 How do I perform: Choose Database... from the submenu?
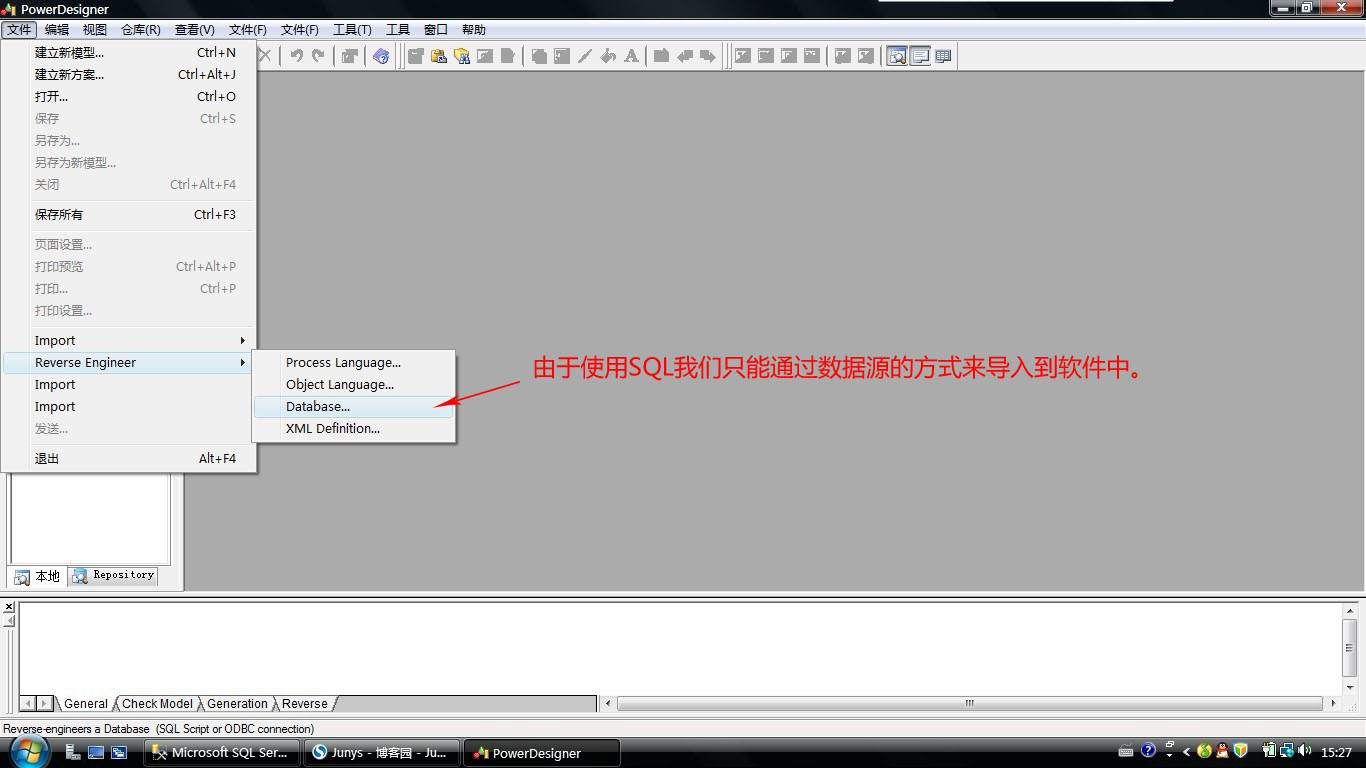click(x=354, y=406)
